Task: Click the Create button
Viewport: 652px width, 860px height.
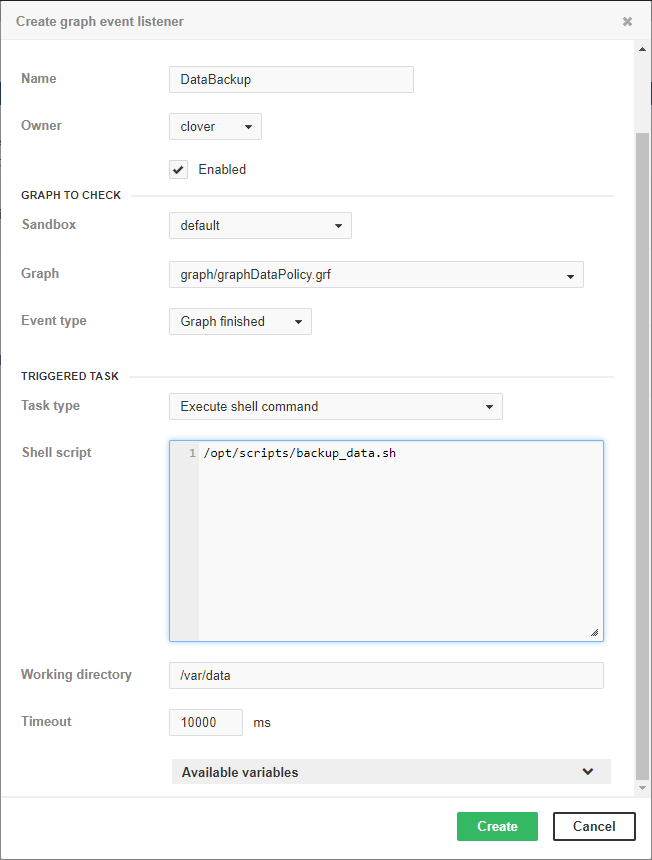Action: pyautogui.click(x=497, y=826)
